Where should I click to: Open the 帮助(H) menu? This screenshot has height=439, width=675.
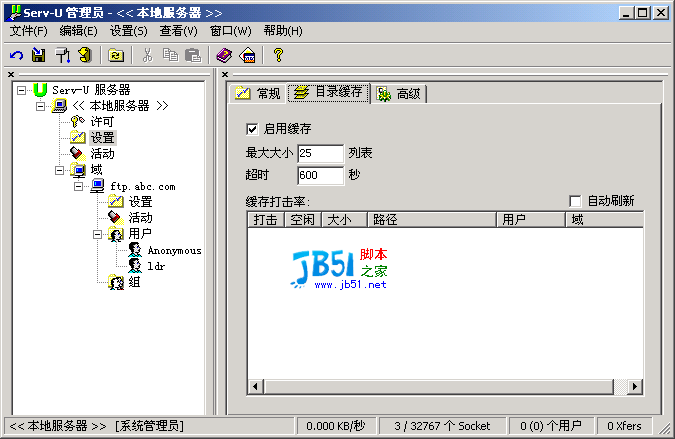(283, 31)
